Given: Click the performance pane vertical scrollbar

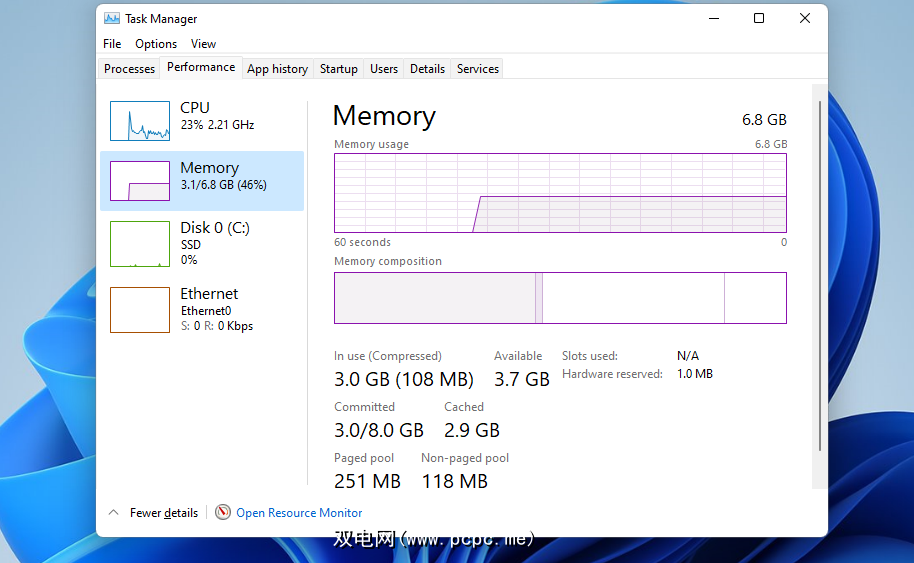Looking at the screenshot, I should [820, 270].
